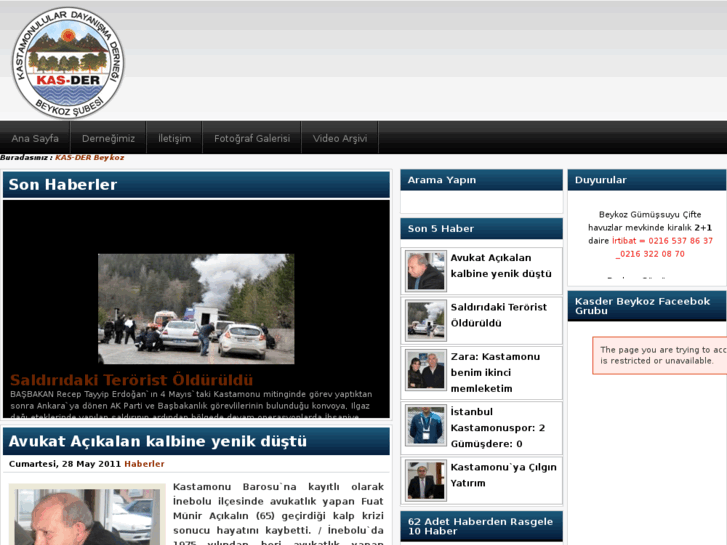Click the article paragraph about Kastamonu Barosu

(278, 514)
